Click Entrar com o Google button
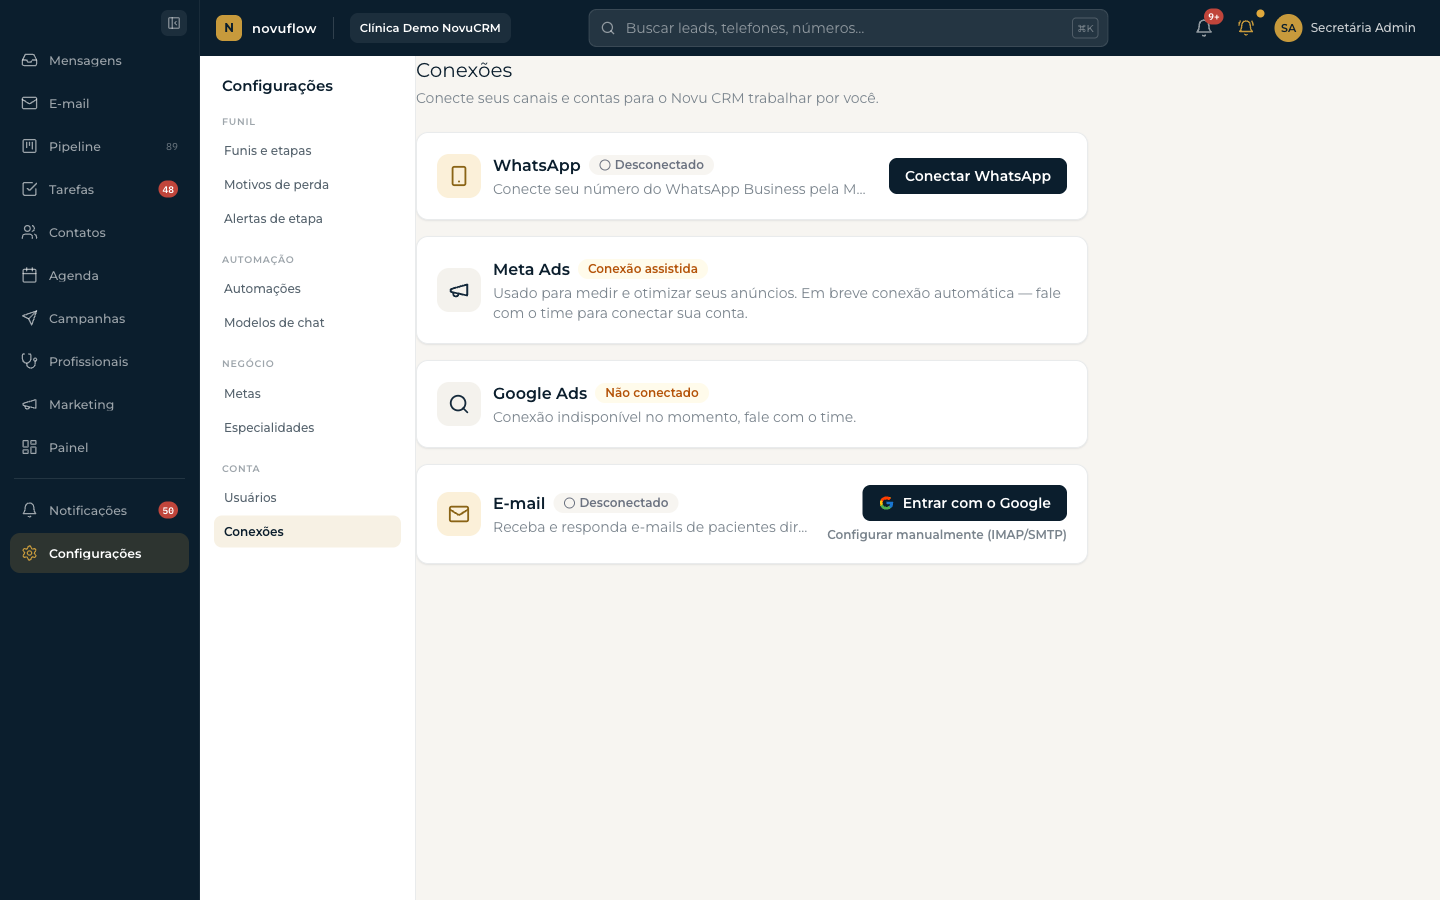The width and height of the screenshot is (1440, 900). pyautogui.click(x=965, y=503)
